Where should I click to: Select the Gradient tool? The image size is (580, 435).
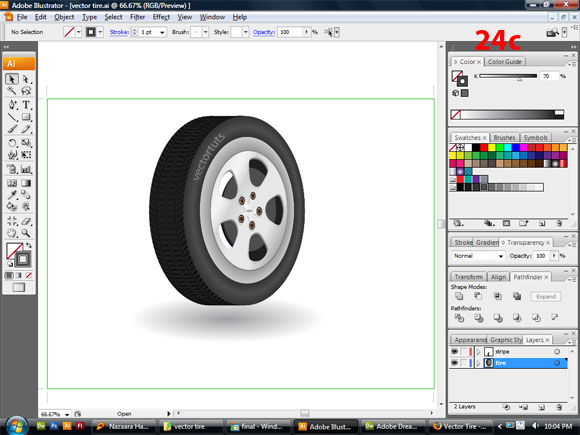click(x=26, y=183)
